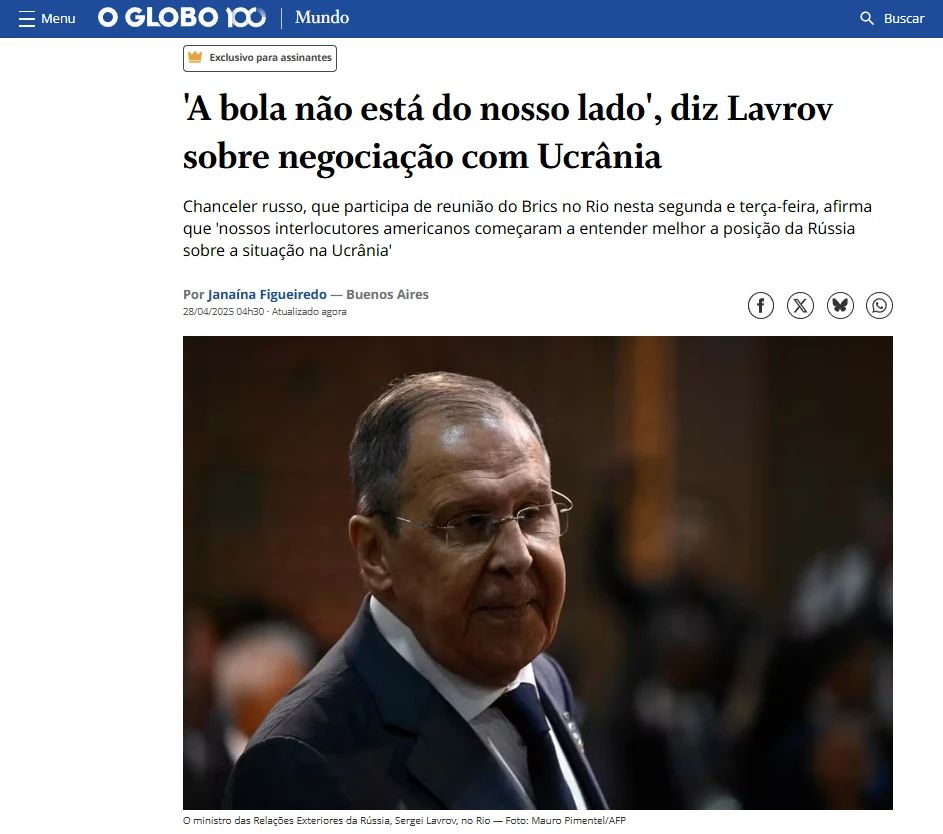Share article on Bluesky
This screenshot has width=943, height=834.
(x=840, y=305)
